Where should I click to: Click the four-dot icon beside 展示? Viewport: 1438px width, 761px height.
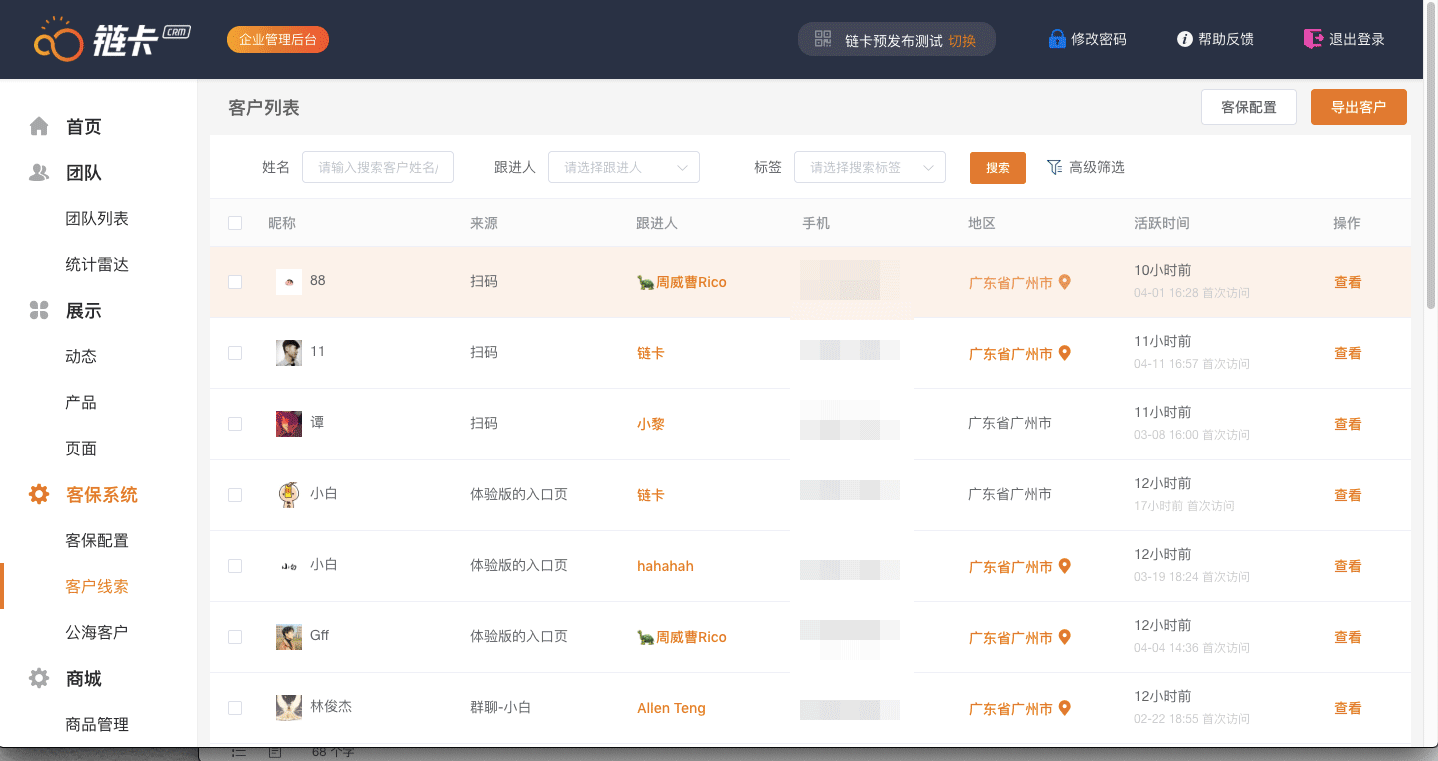(x=39, y=310)
